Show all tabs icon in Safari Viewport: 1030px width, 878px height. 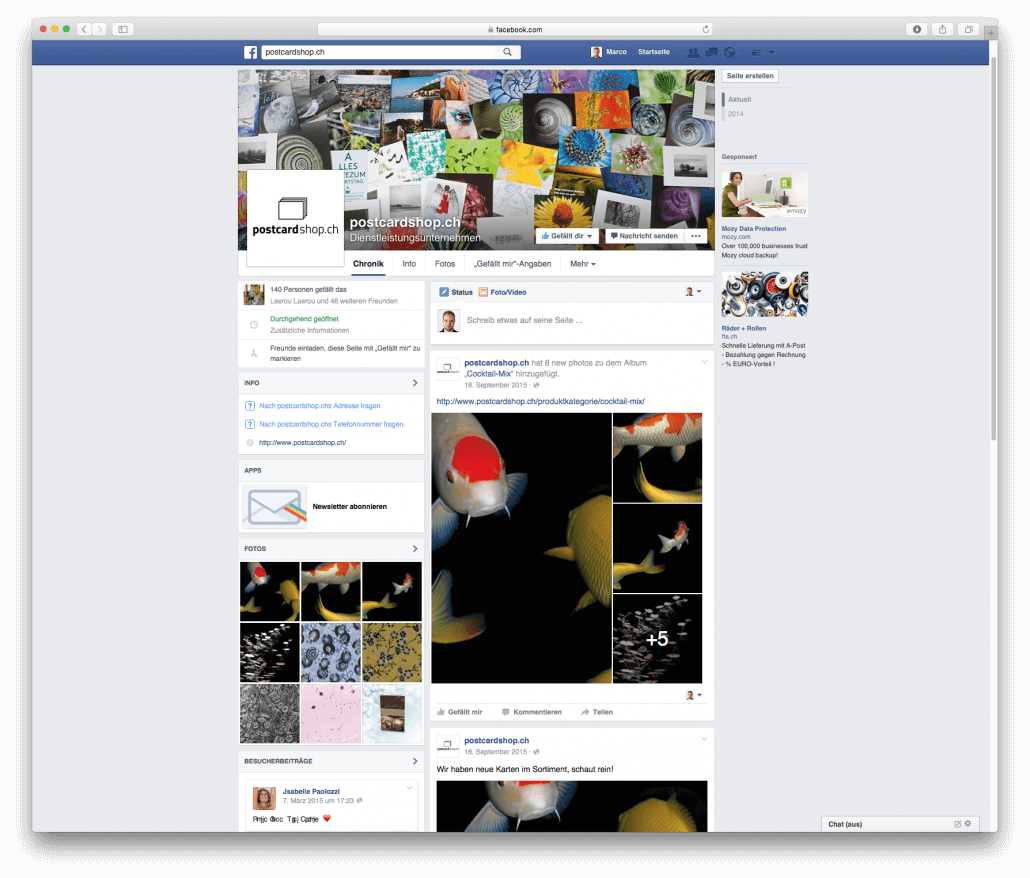[969, 29]
